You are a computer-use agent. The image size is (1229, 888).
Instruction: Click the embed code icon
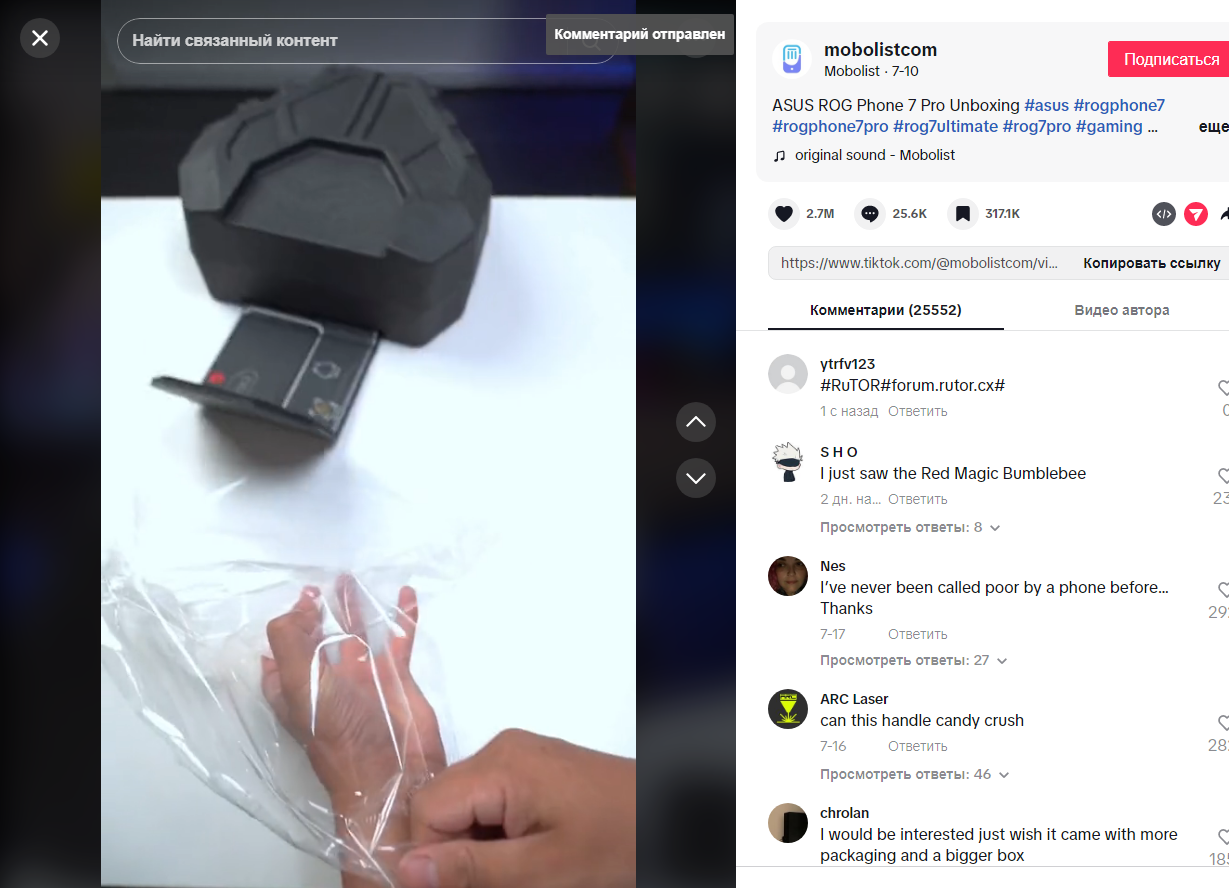(x=1163, y=214)
